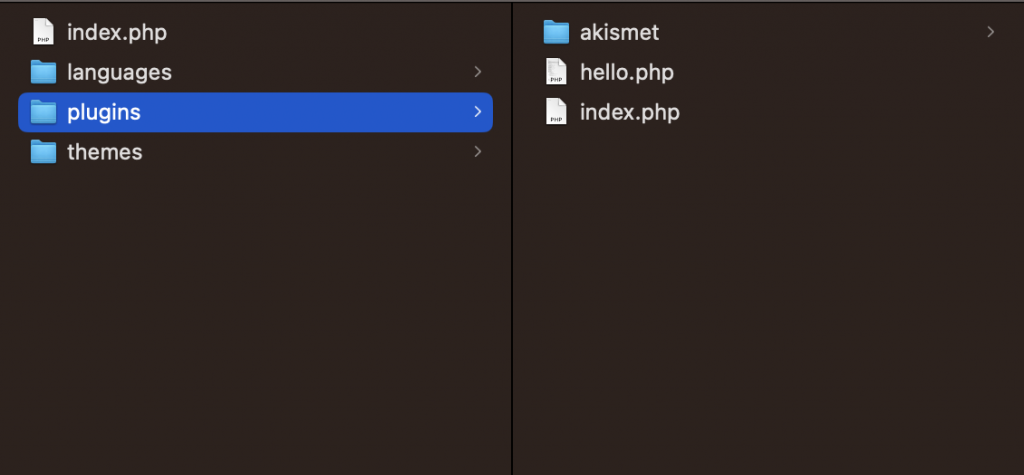
Task: Click the chevron on the plugins row
Action: 478,112
